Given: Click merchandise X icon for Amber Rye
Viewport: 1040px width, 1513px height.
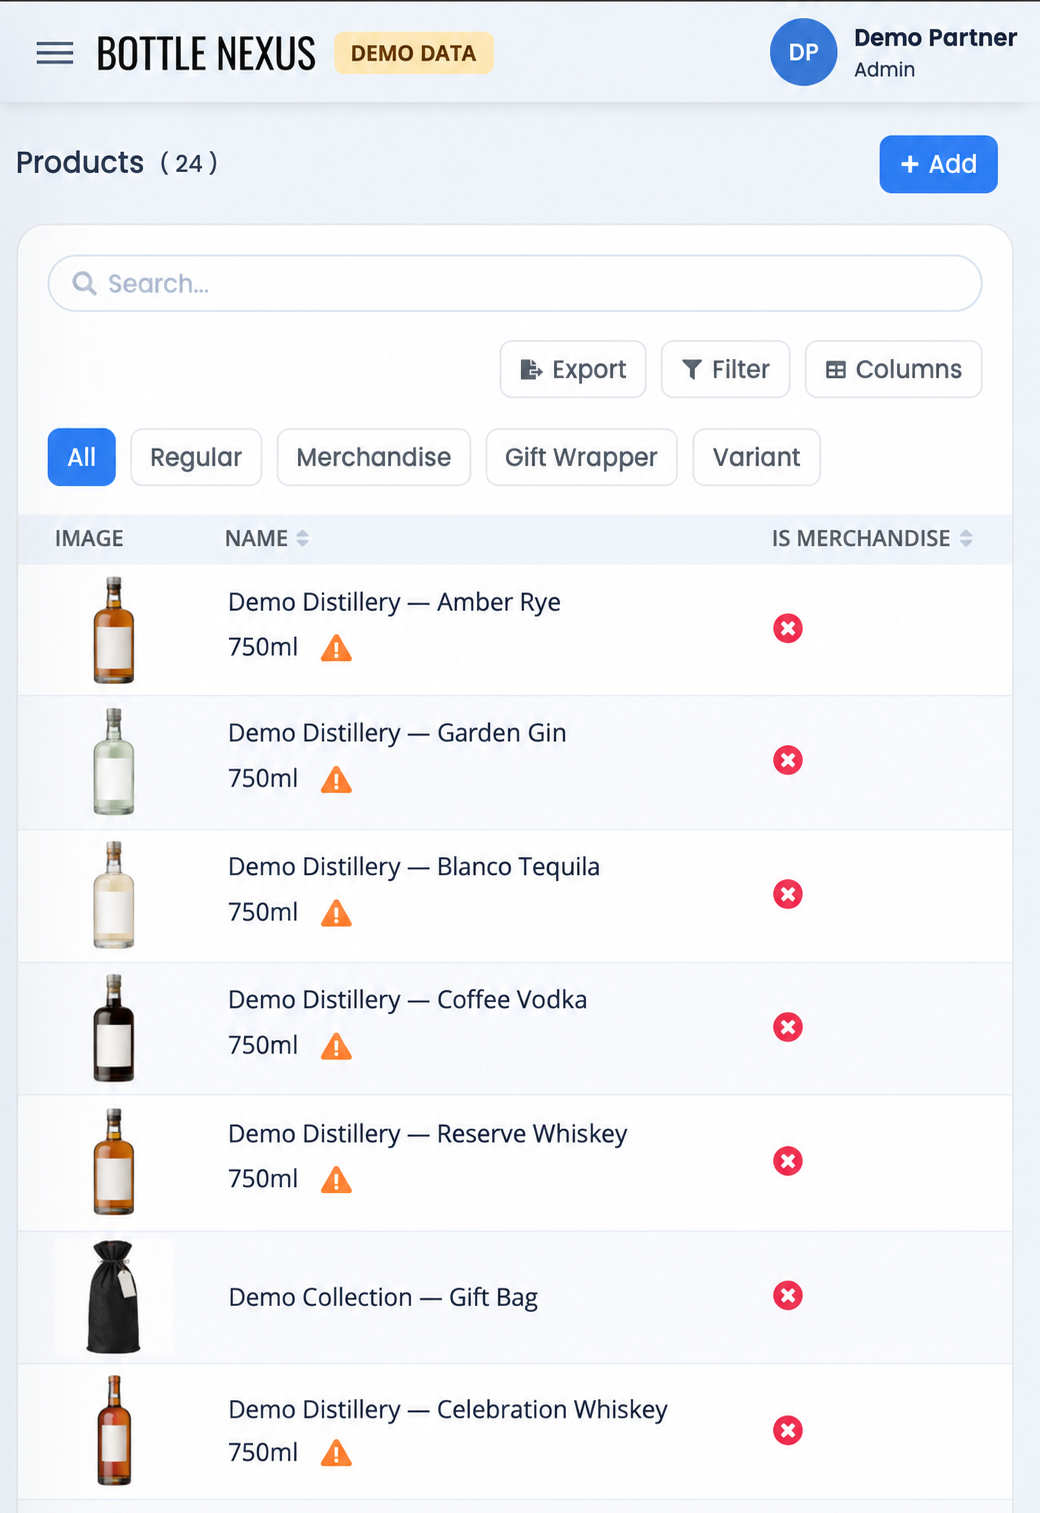Looking at the screenshot, I should click(788, 628).
